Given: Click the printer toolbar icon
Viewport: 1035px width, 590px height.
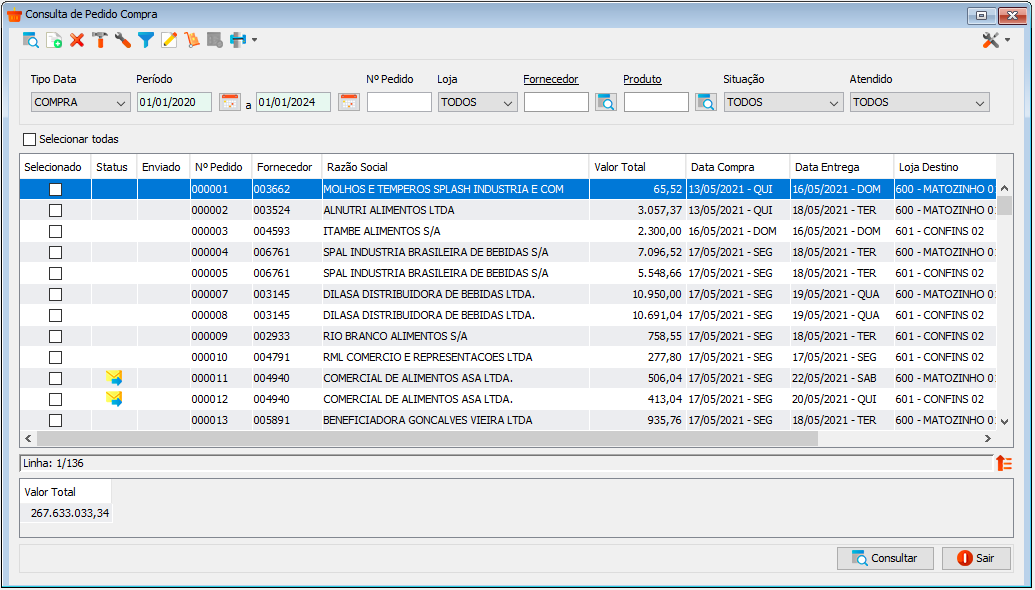Looking at the screenshot, I should [238, 40].
